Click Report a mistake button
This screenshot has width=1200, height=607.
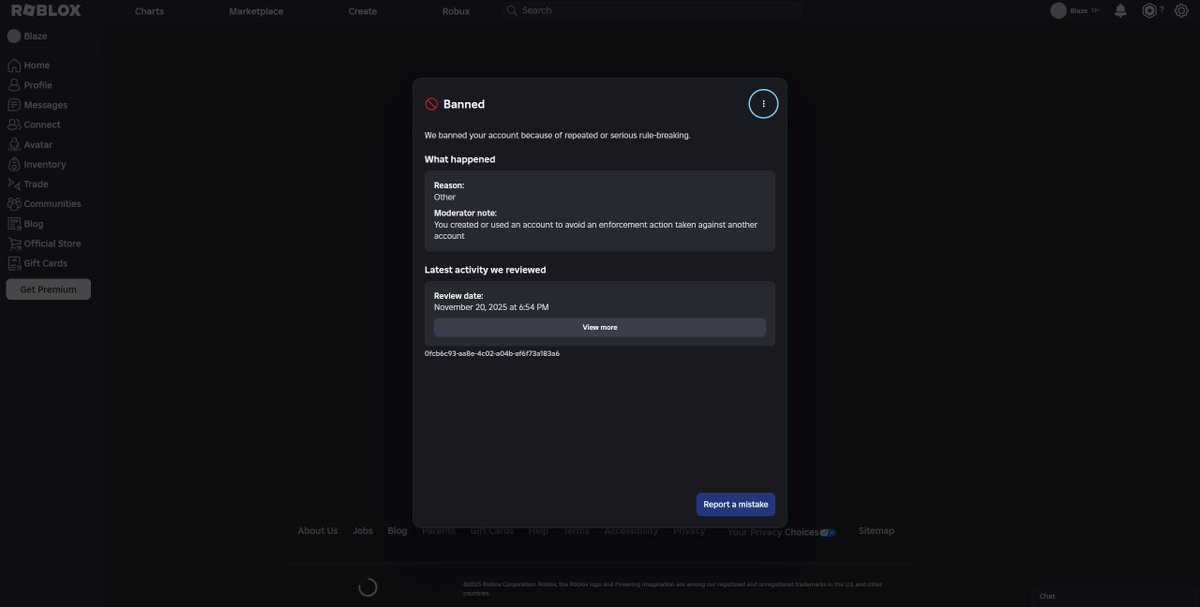736,504
